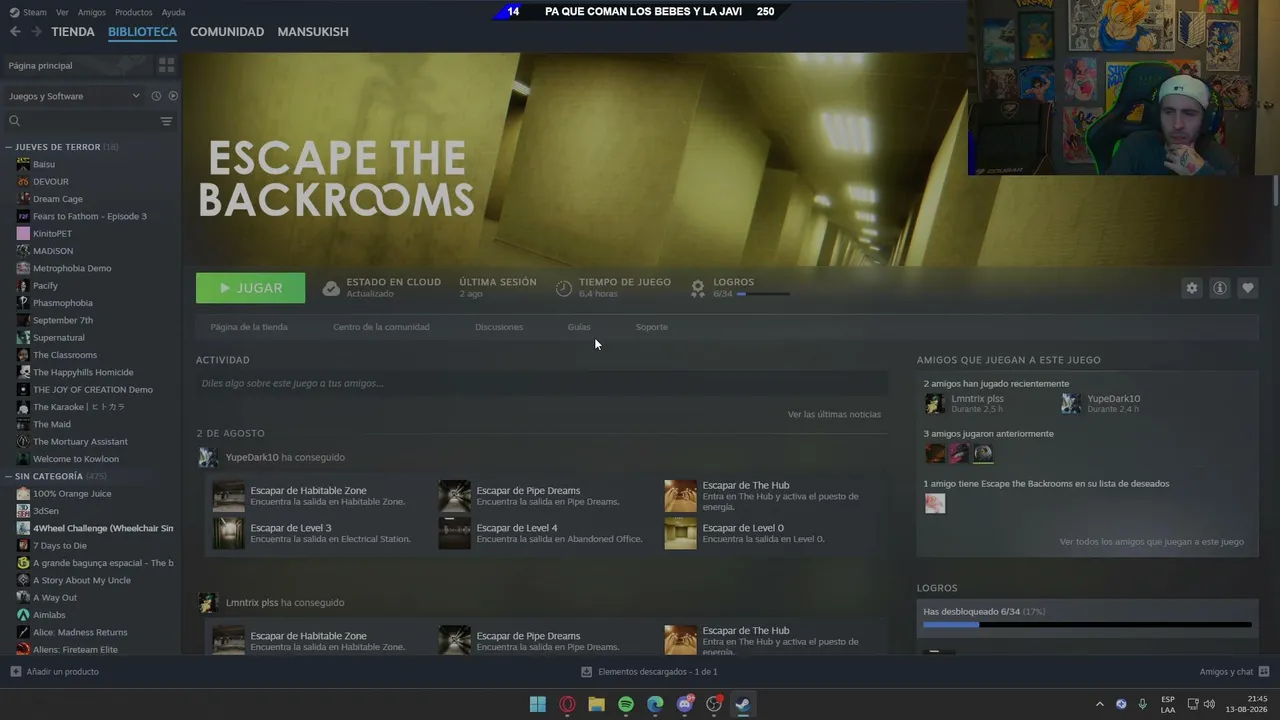Open Centro de la comunidad link
Image resolution: width=1280 pixels, height=720 pixels.
381,327
